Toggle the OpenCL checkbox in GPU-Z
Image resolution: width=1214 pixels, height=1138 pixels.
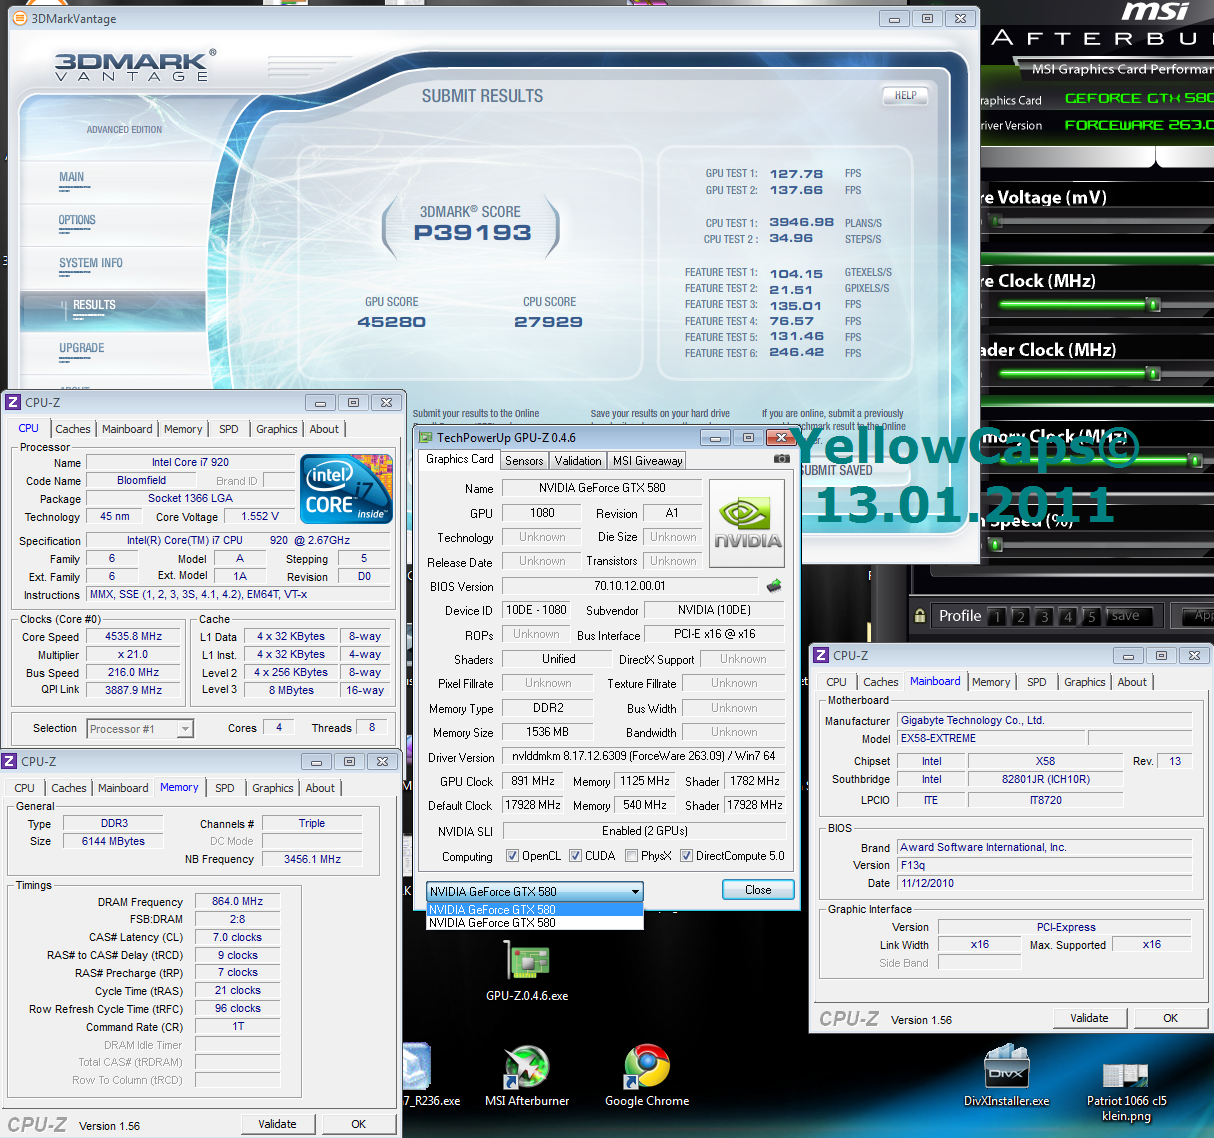tap(512, 856)
